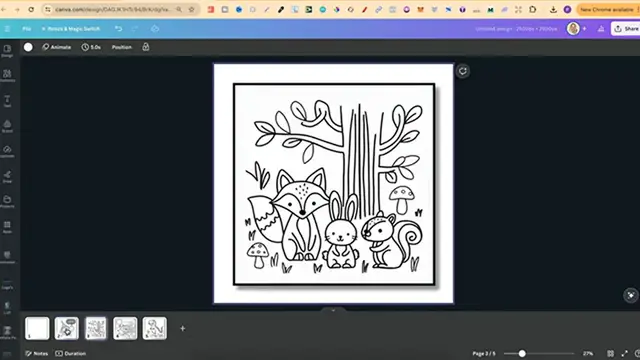This screenshot has width=640, height=360.
Task: Add collaborator with plus icon
Action: point(584,29)
